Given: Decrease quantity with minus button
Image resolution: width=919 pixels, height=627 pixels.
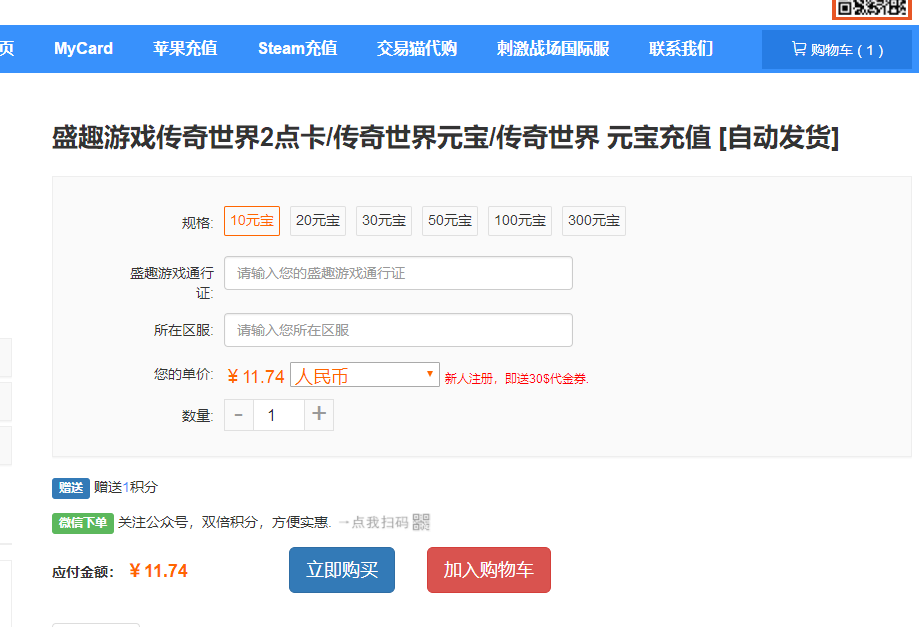Looking at the screenshot, I should [239, 415].
